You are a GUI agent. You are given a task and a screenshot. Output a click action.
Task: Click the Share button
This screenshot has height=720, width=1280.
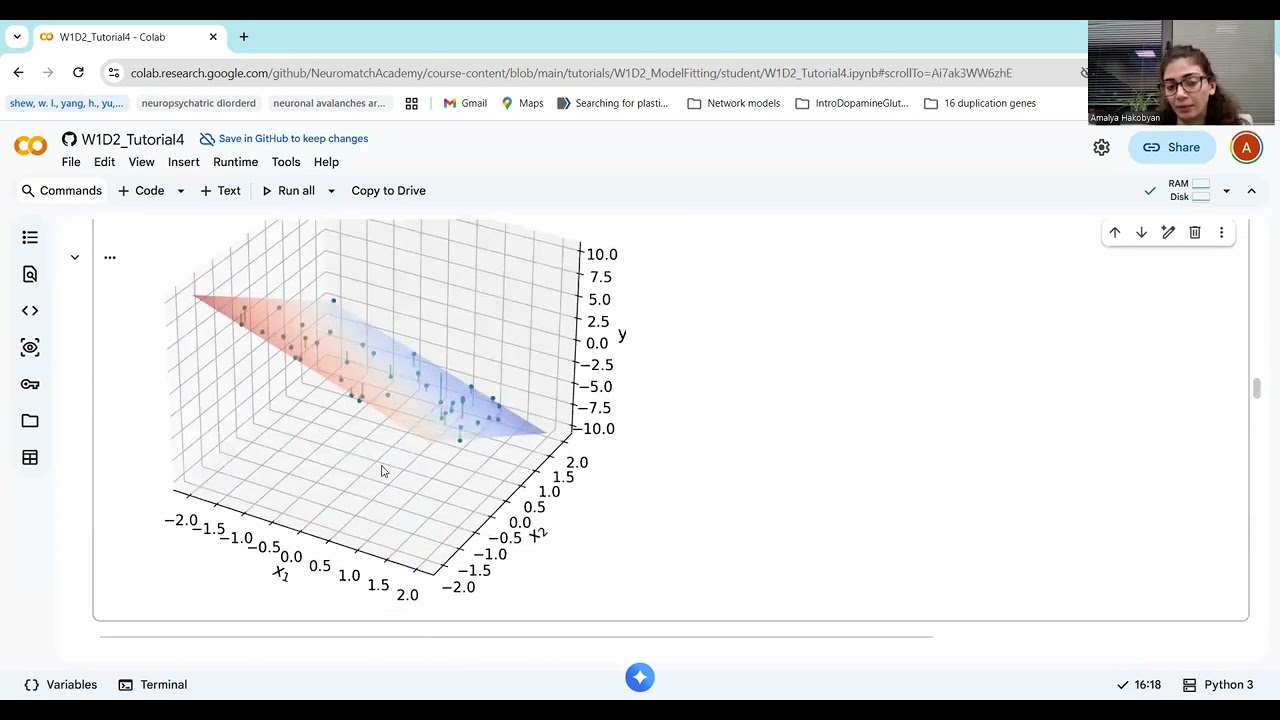(1171, 147)
